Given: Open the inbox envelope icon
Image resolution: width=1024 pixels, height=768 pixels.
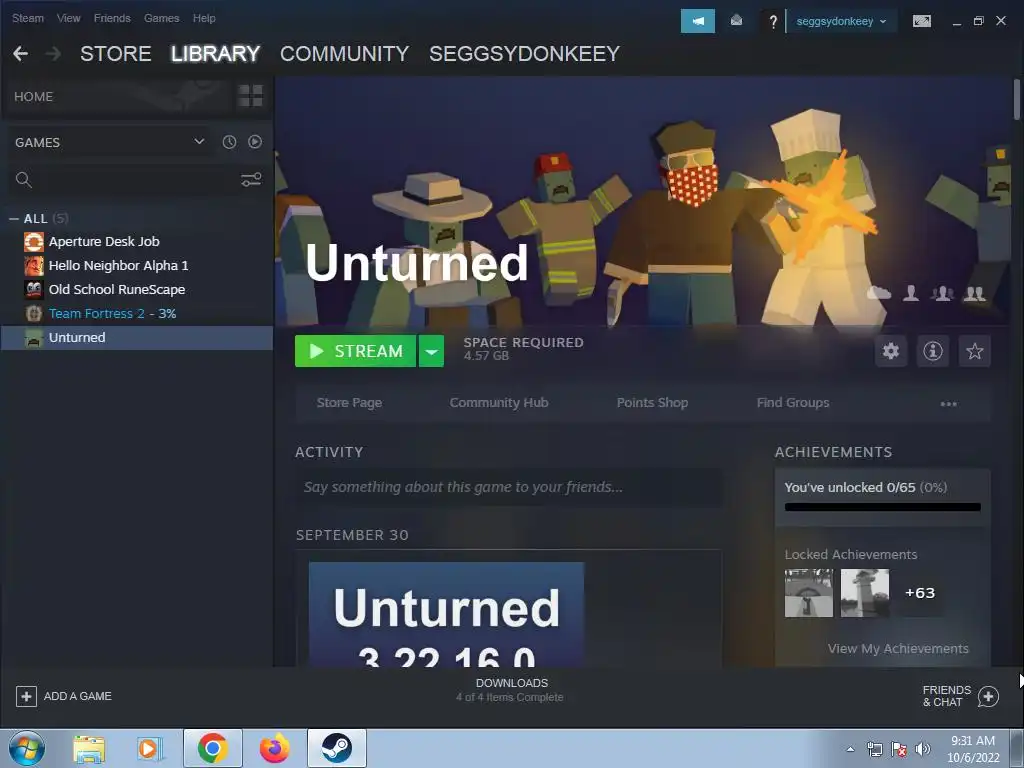Looking at the screenshot, I should pos(736,21).
